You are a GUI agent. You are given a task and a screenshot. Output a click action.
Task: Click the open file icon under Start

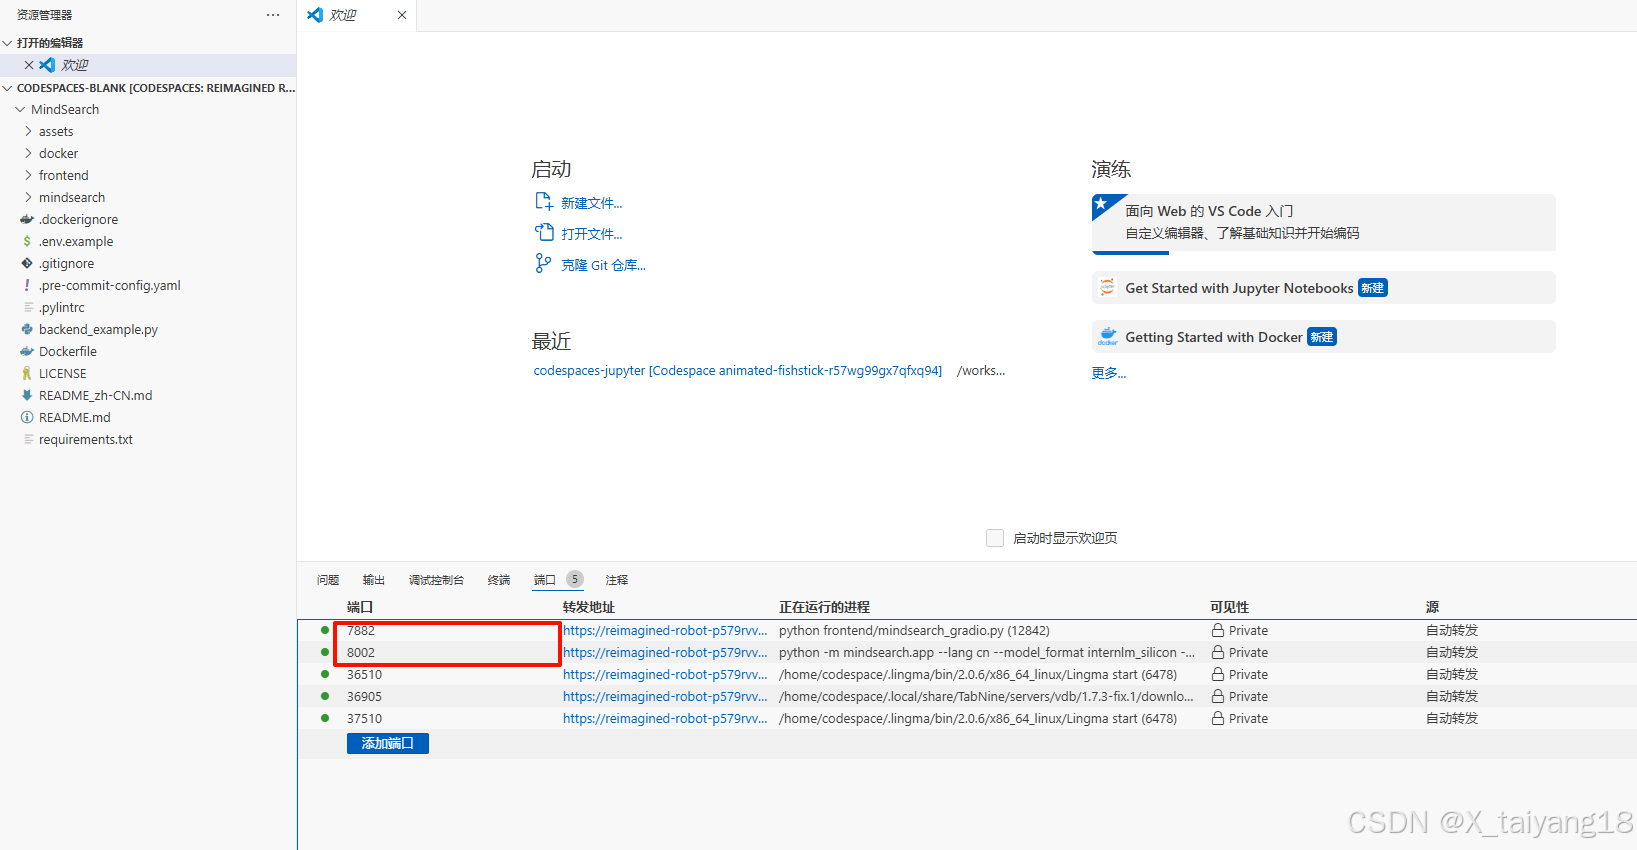[x=543, y=233]
